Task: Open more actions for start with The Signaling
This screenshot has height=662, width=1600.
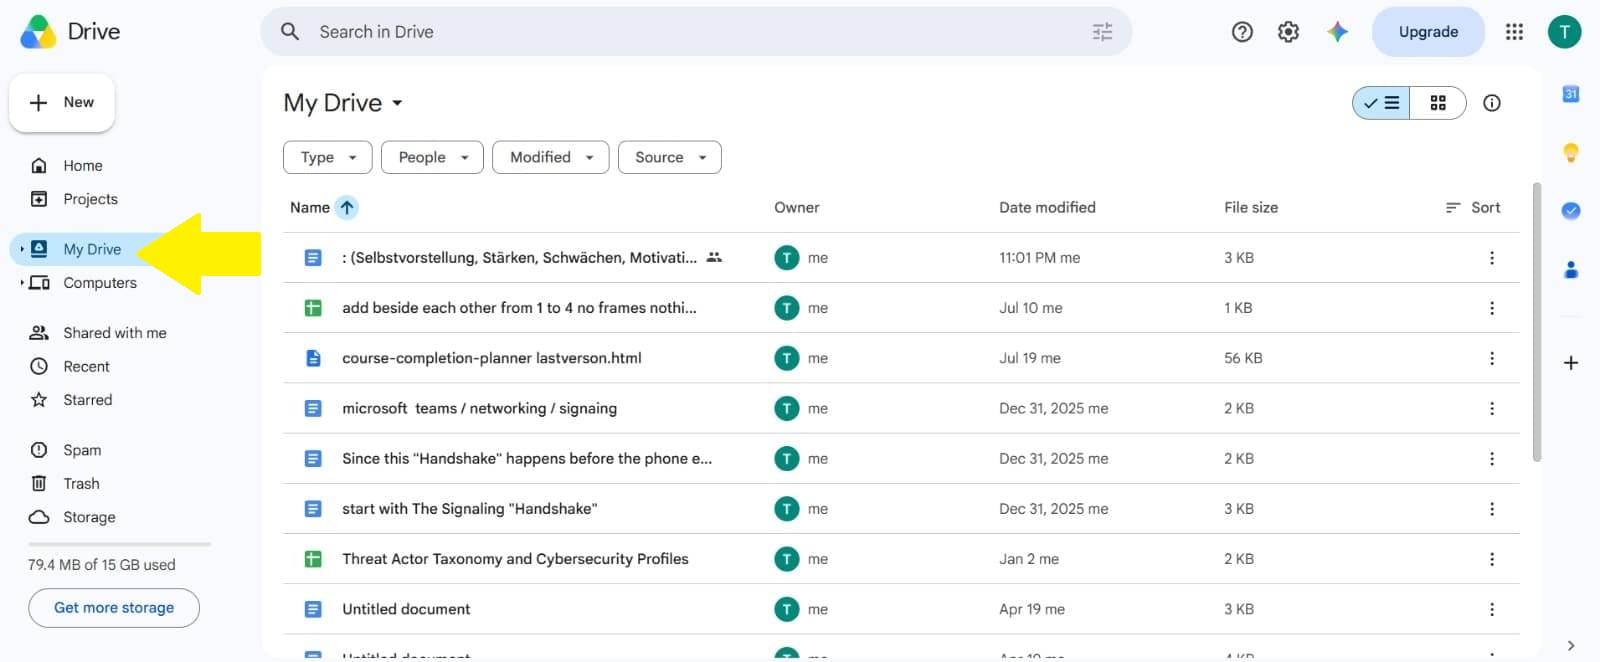Action: 1492,509
